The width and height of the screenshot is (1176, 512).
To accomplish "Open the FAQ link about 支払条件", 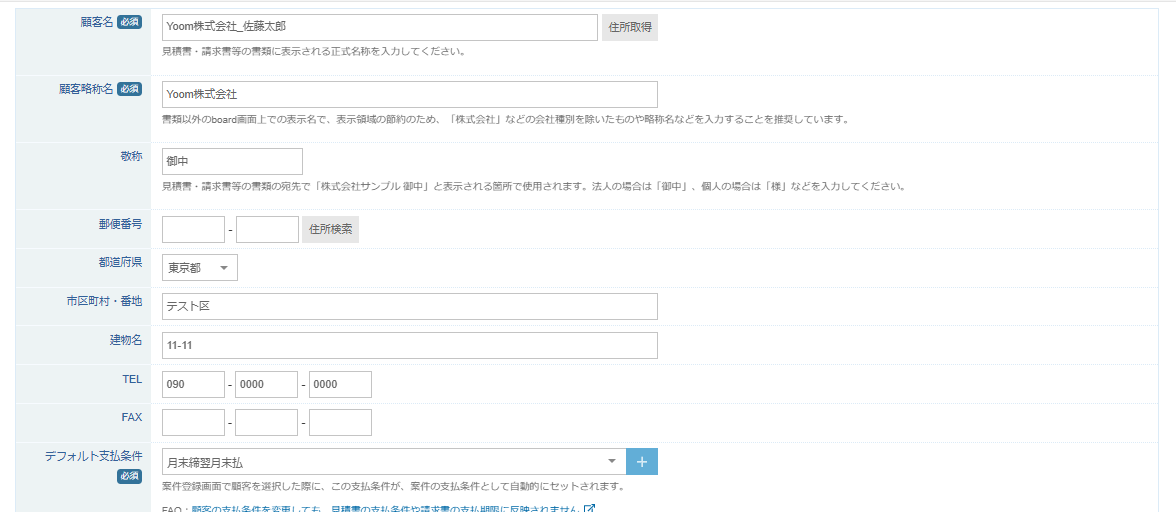I will point(386,508).
